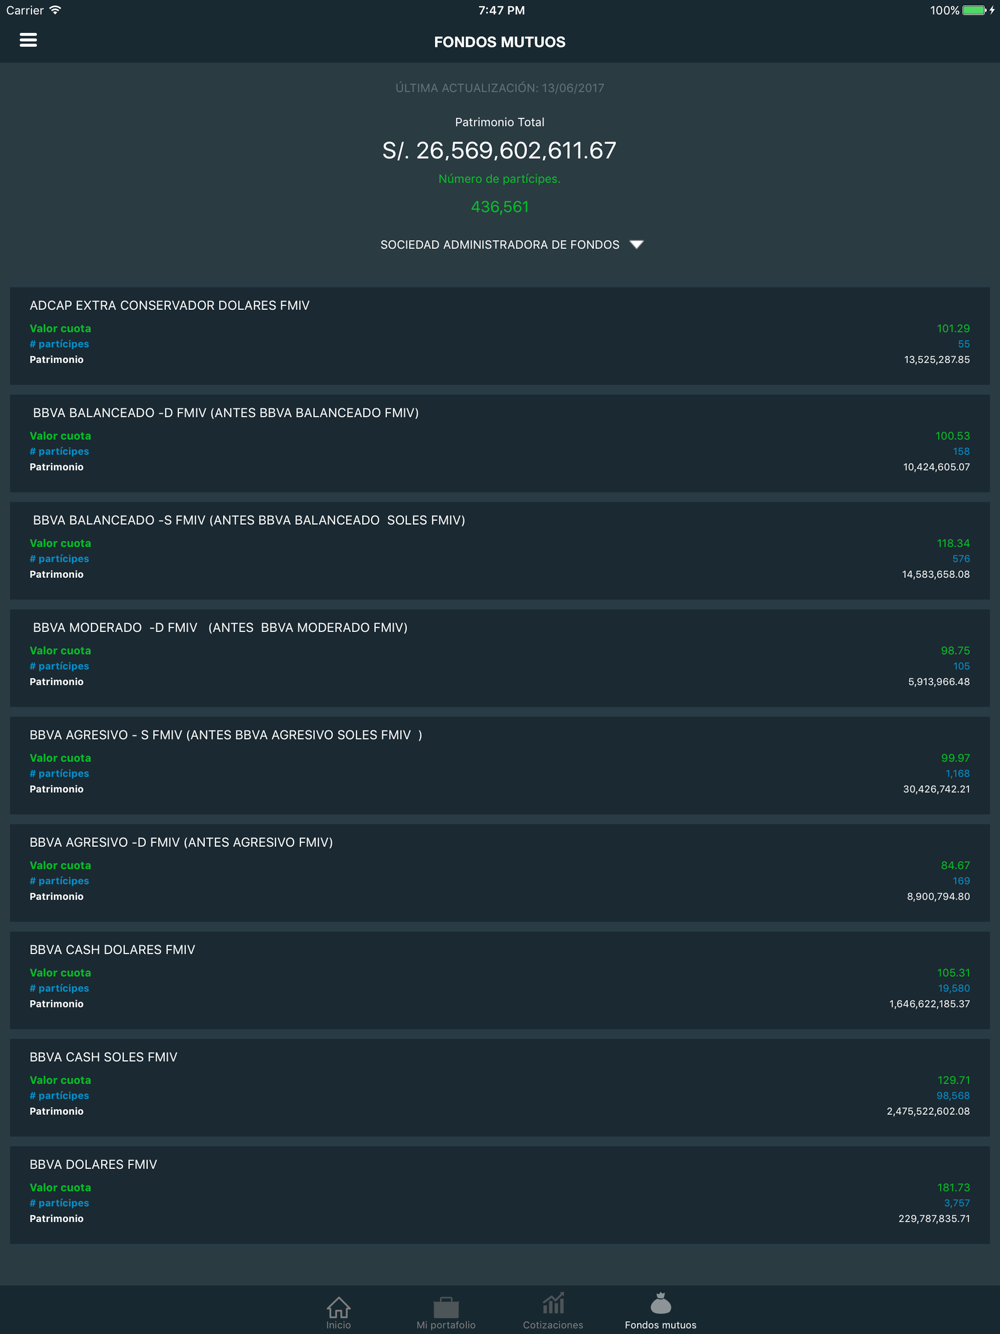Viewport: 1000px width, 1334px height.
Task: Click partícipes value 19,580
Action: point(954,989)
